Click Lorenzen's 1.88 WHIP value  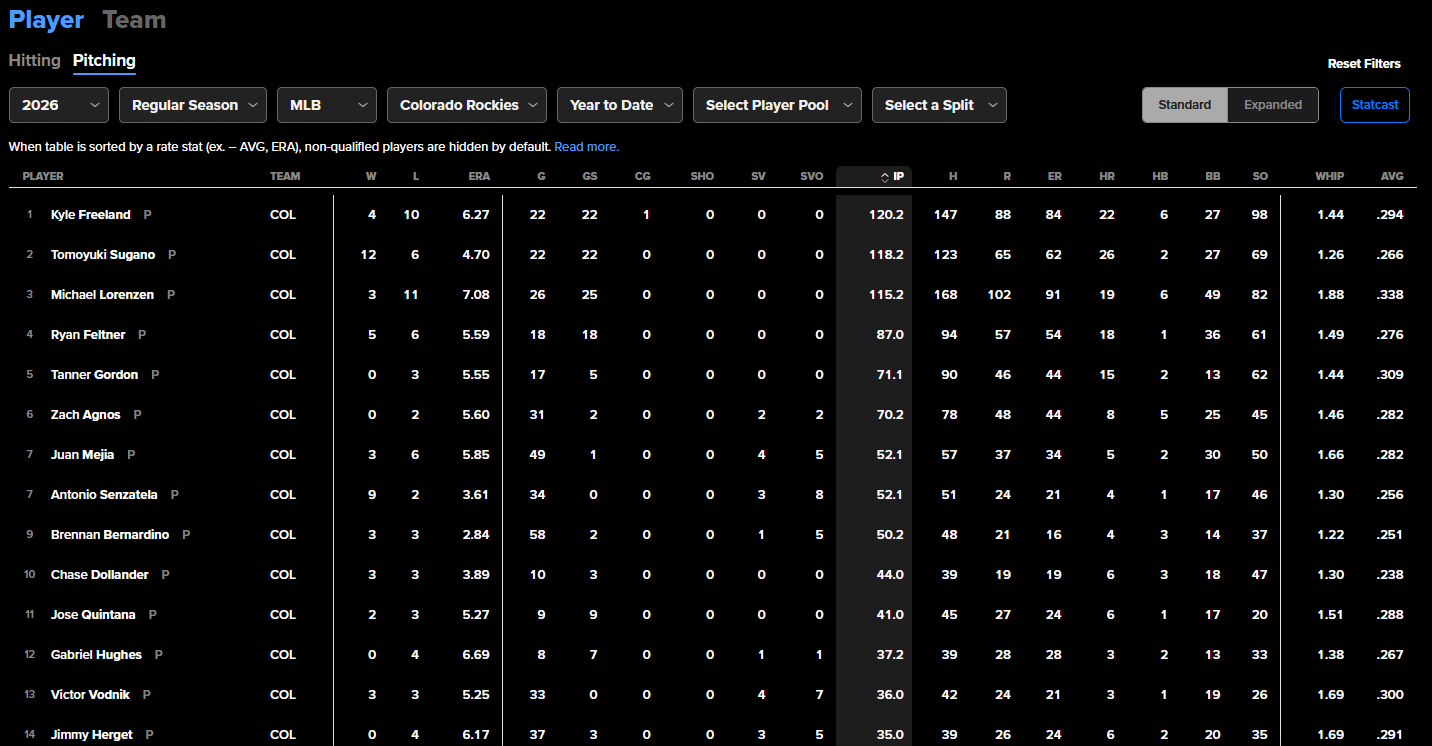[1331, 295]
